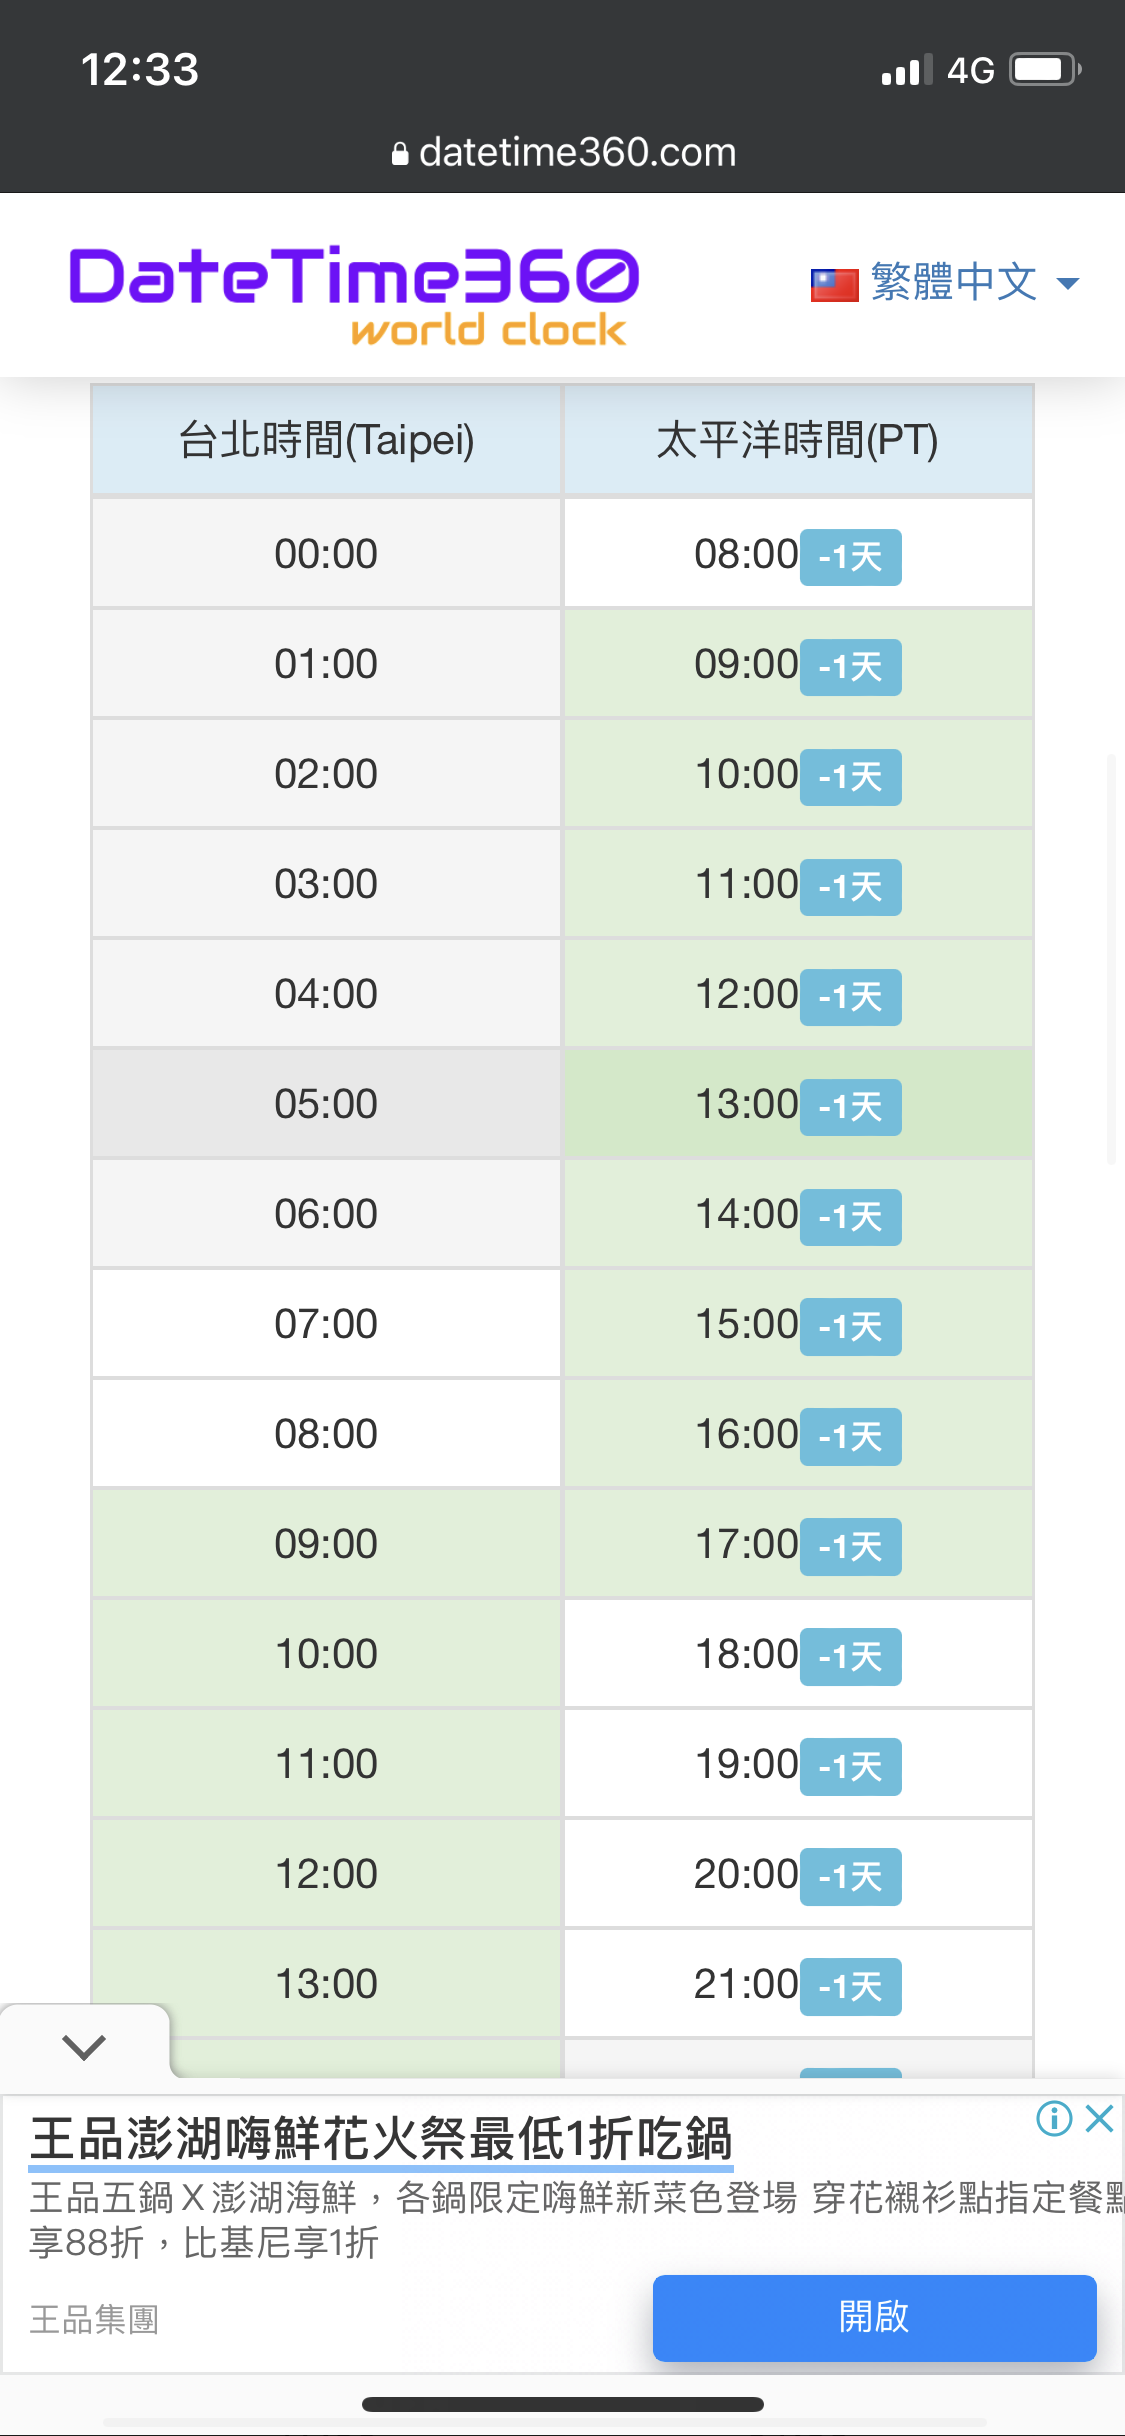Tap the datetime360.com address bar
The image size is (1125, 2436).
pos(563,152)
